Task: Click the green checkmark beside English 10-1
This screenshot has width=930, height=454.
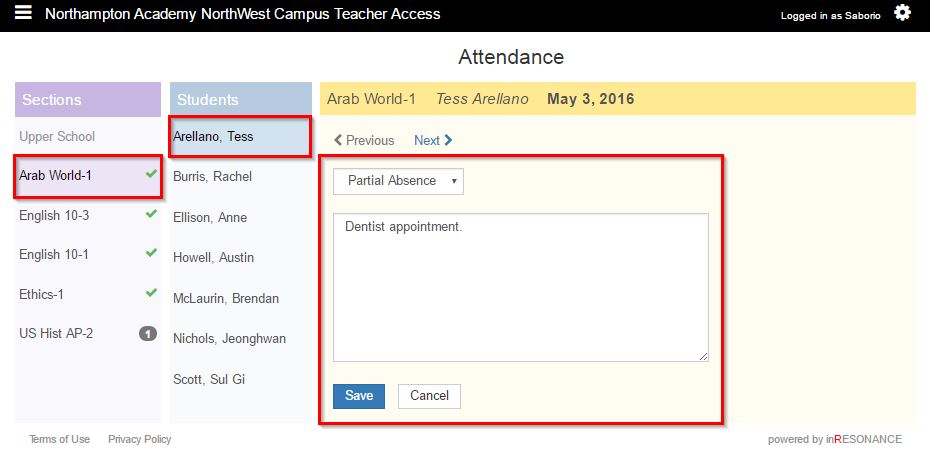Action: 151,253
